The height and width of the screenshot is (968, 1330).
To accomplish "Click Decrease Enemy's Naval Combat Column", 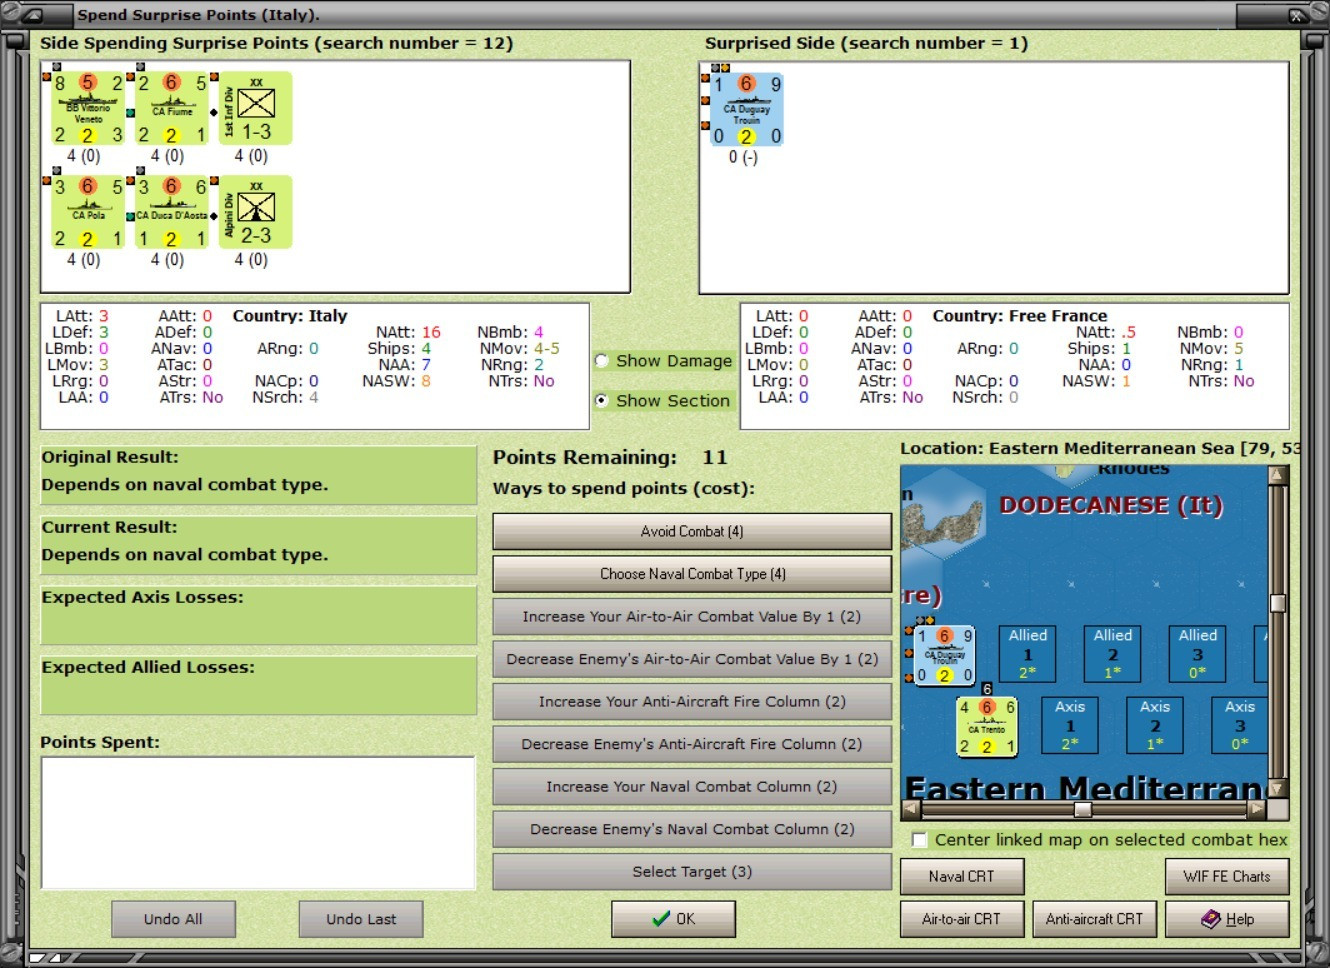I will (x=692, y=829).
